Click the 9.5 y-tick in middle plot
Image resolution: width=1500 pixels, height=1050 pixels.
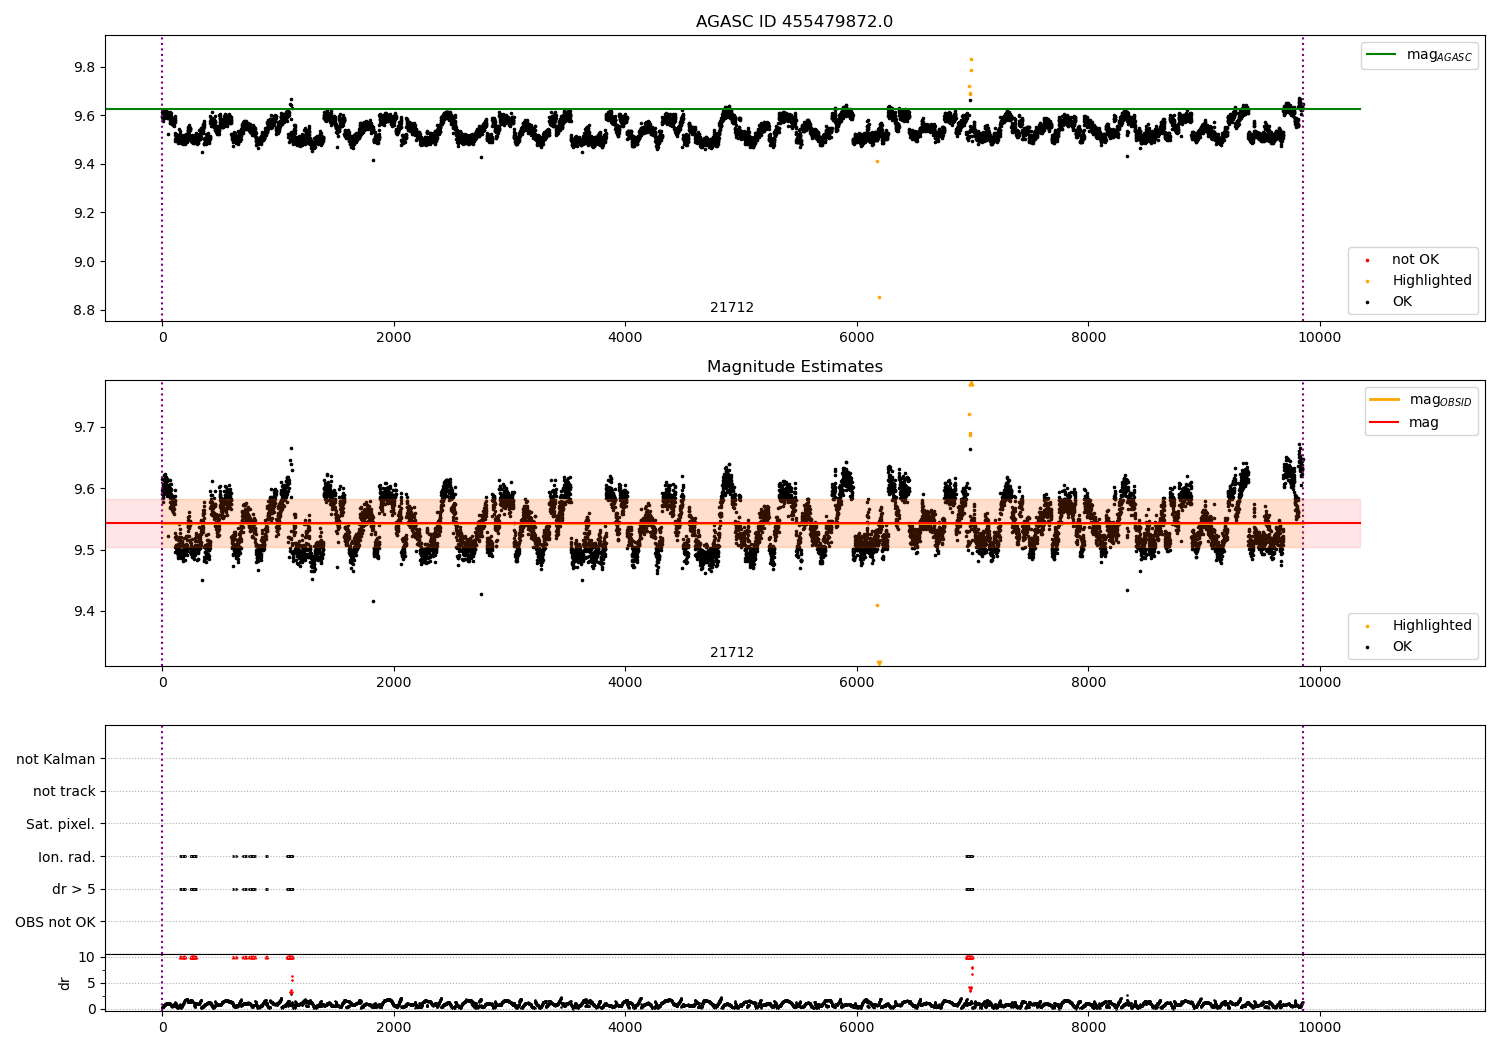(x=82, y=551)
